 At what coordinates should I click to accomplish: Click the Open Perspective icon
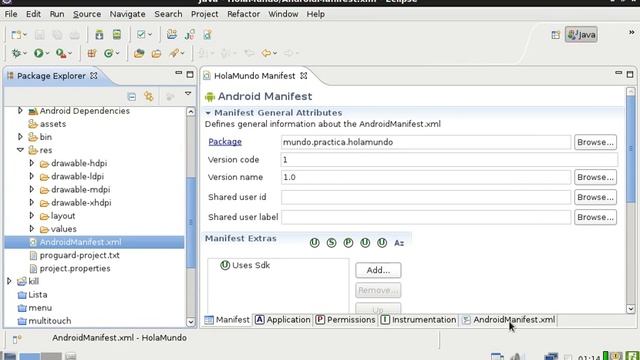(556, 35)
